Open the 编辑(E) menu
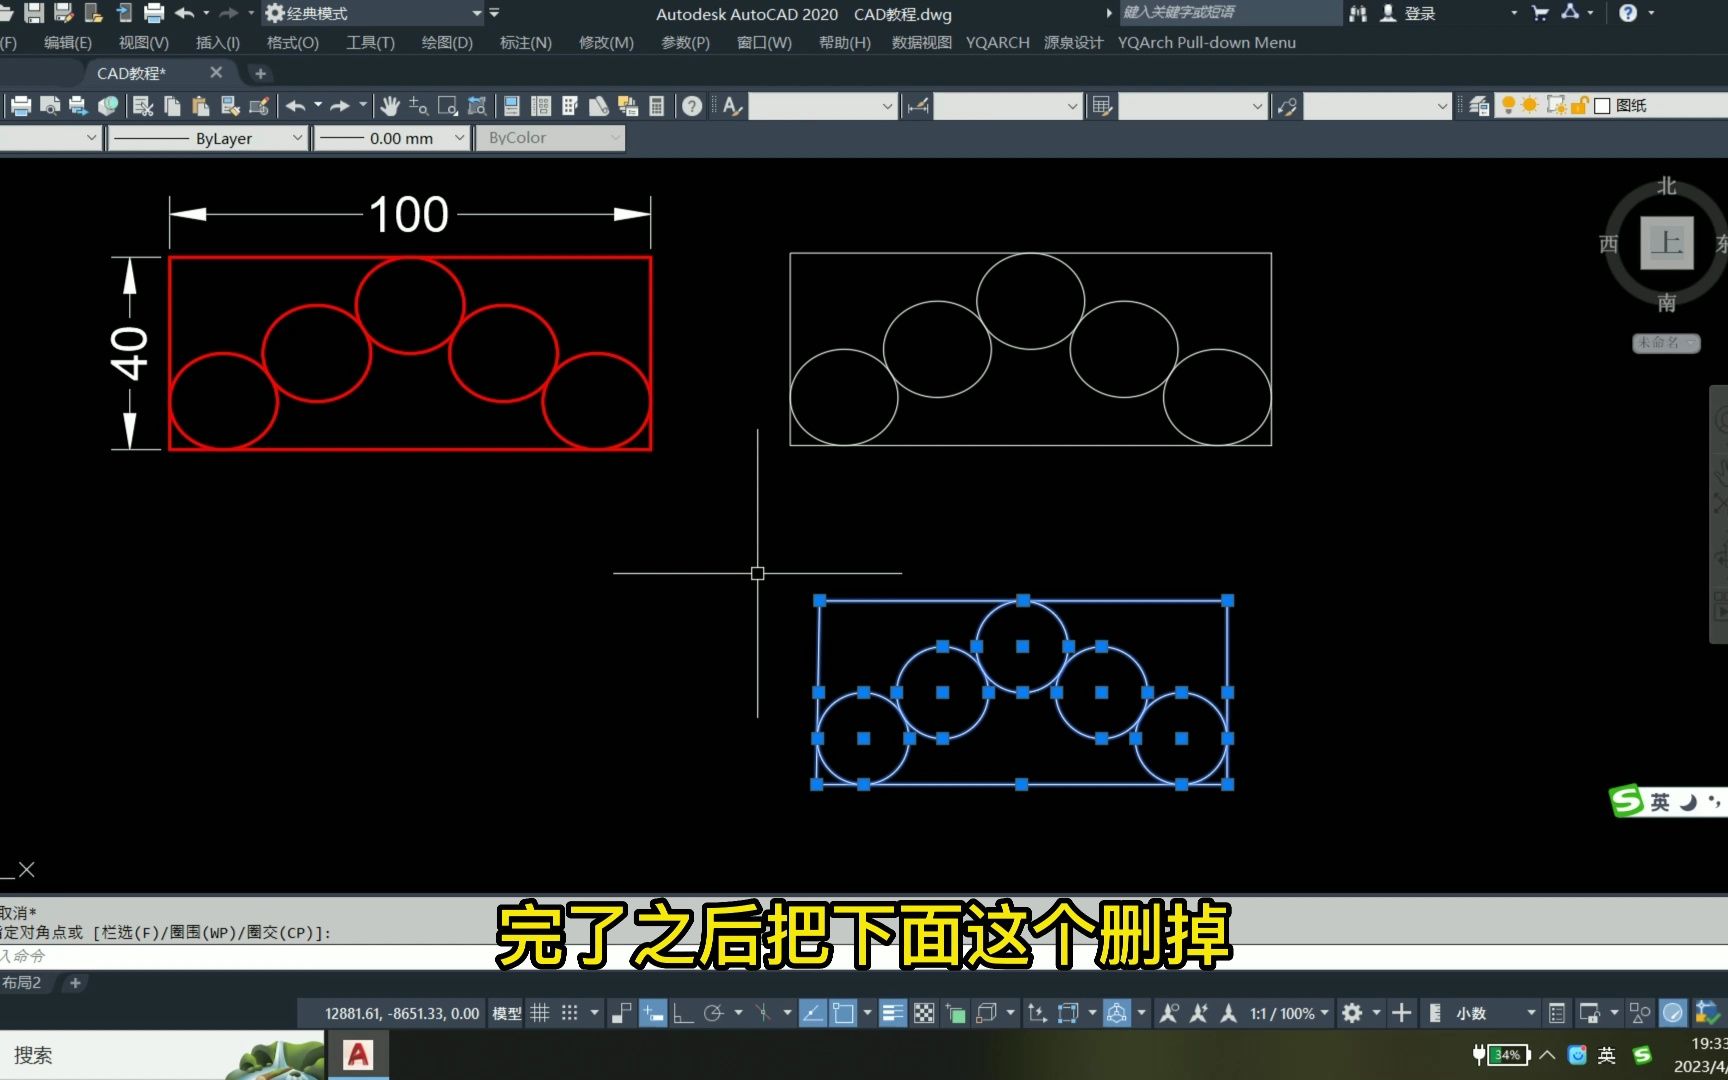Viewport: 1728px width, 1080px height. tap(68, 42)
